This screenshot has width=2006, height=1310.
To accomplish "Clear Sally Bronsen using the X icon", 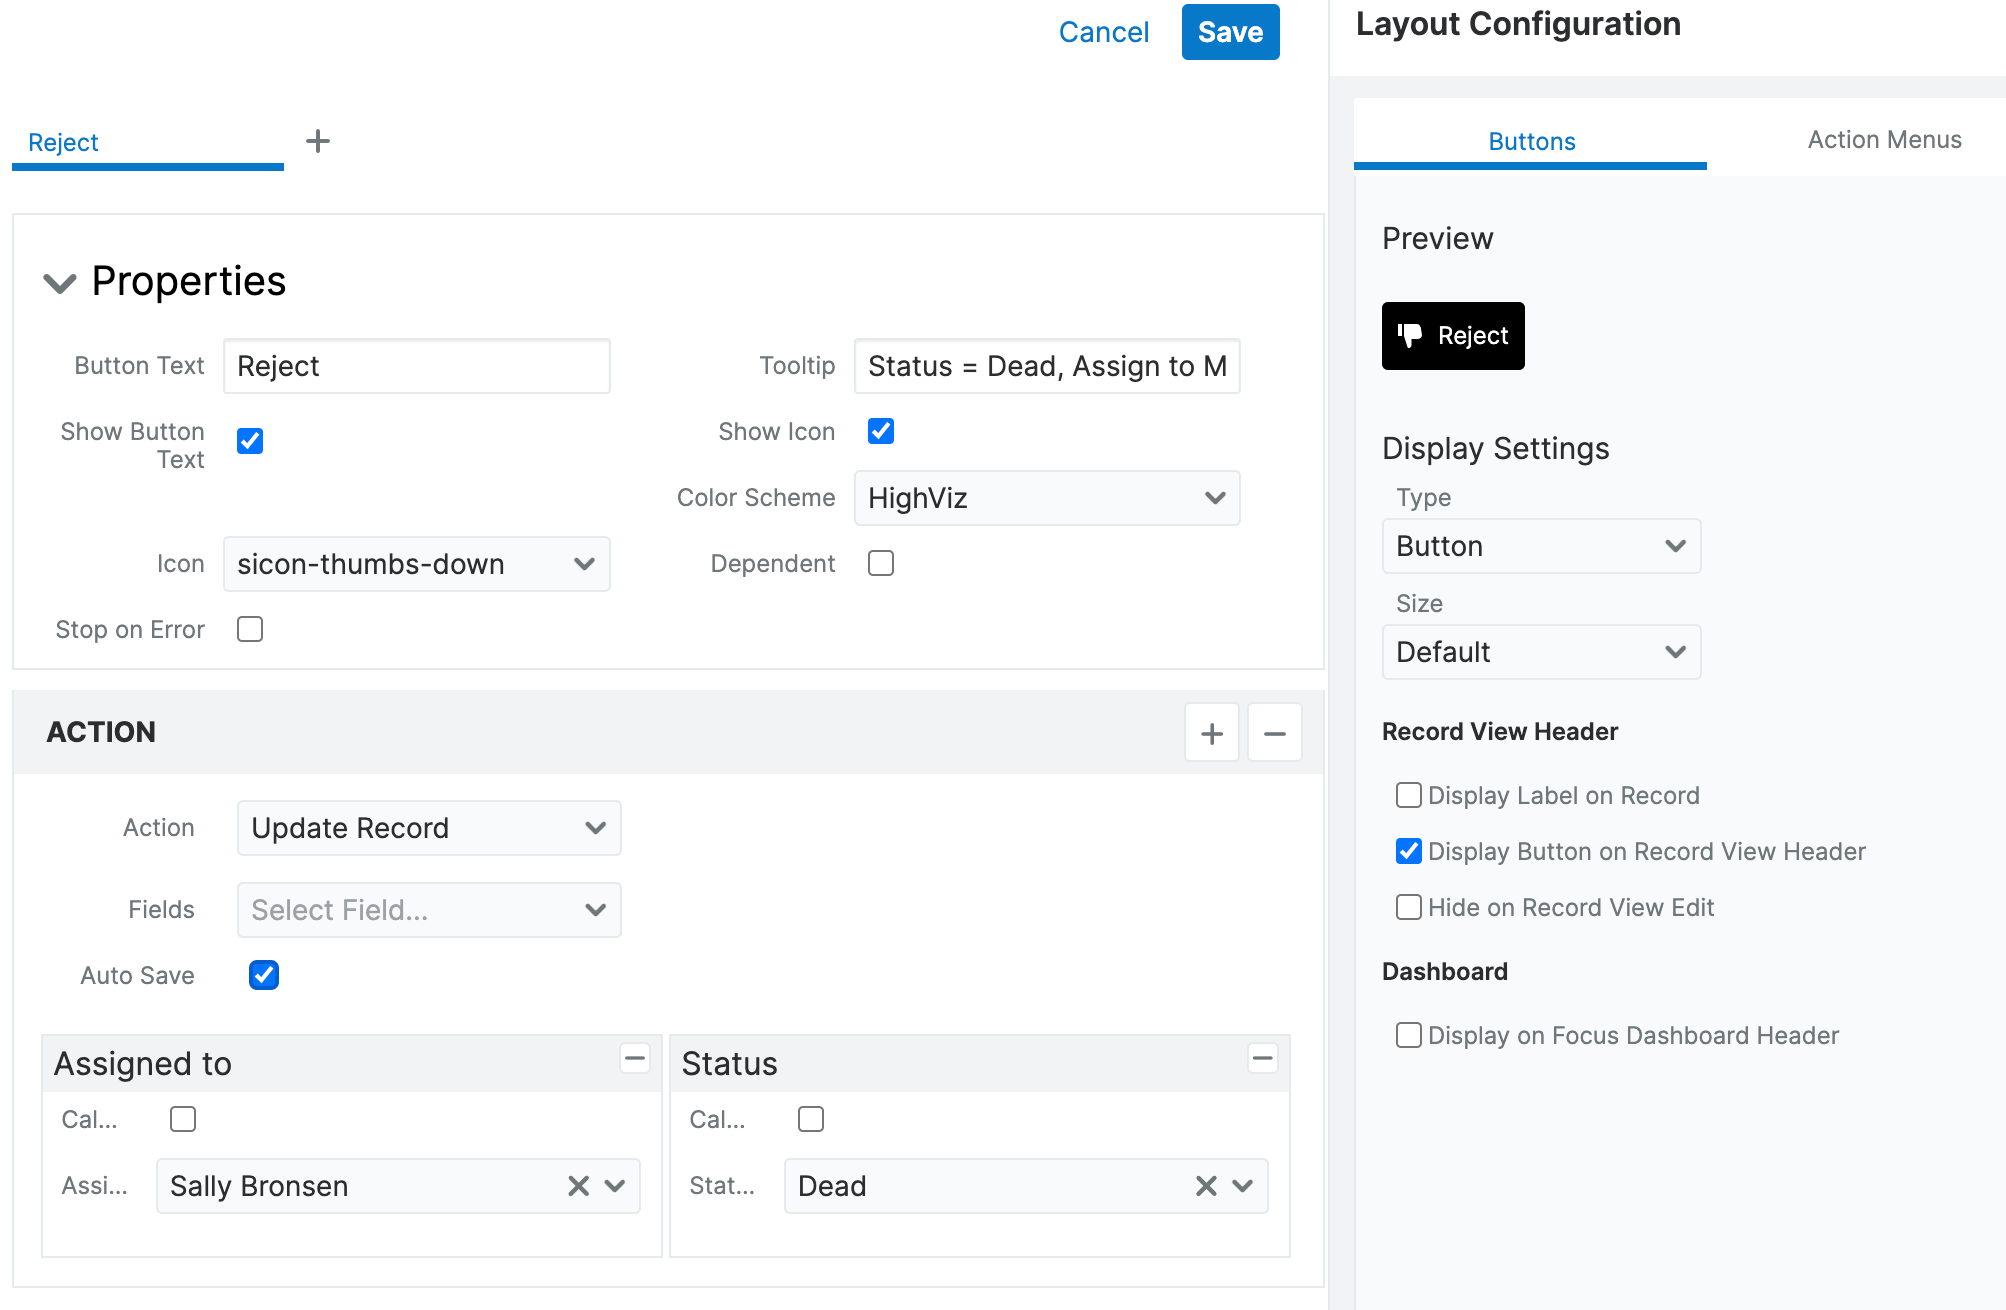I will [578, 1186].
